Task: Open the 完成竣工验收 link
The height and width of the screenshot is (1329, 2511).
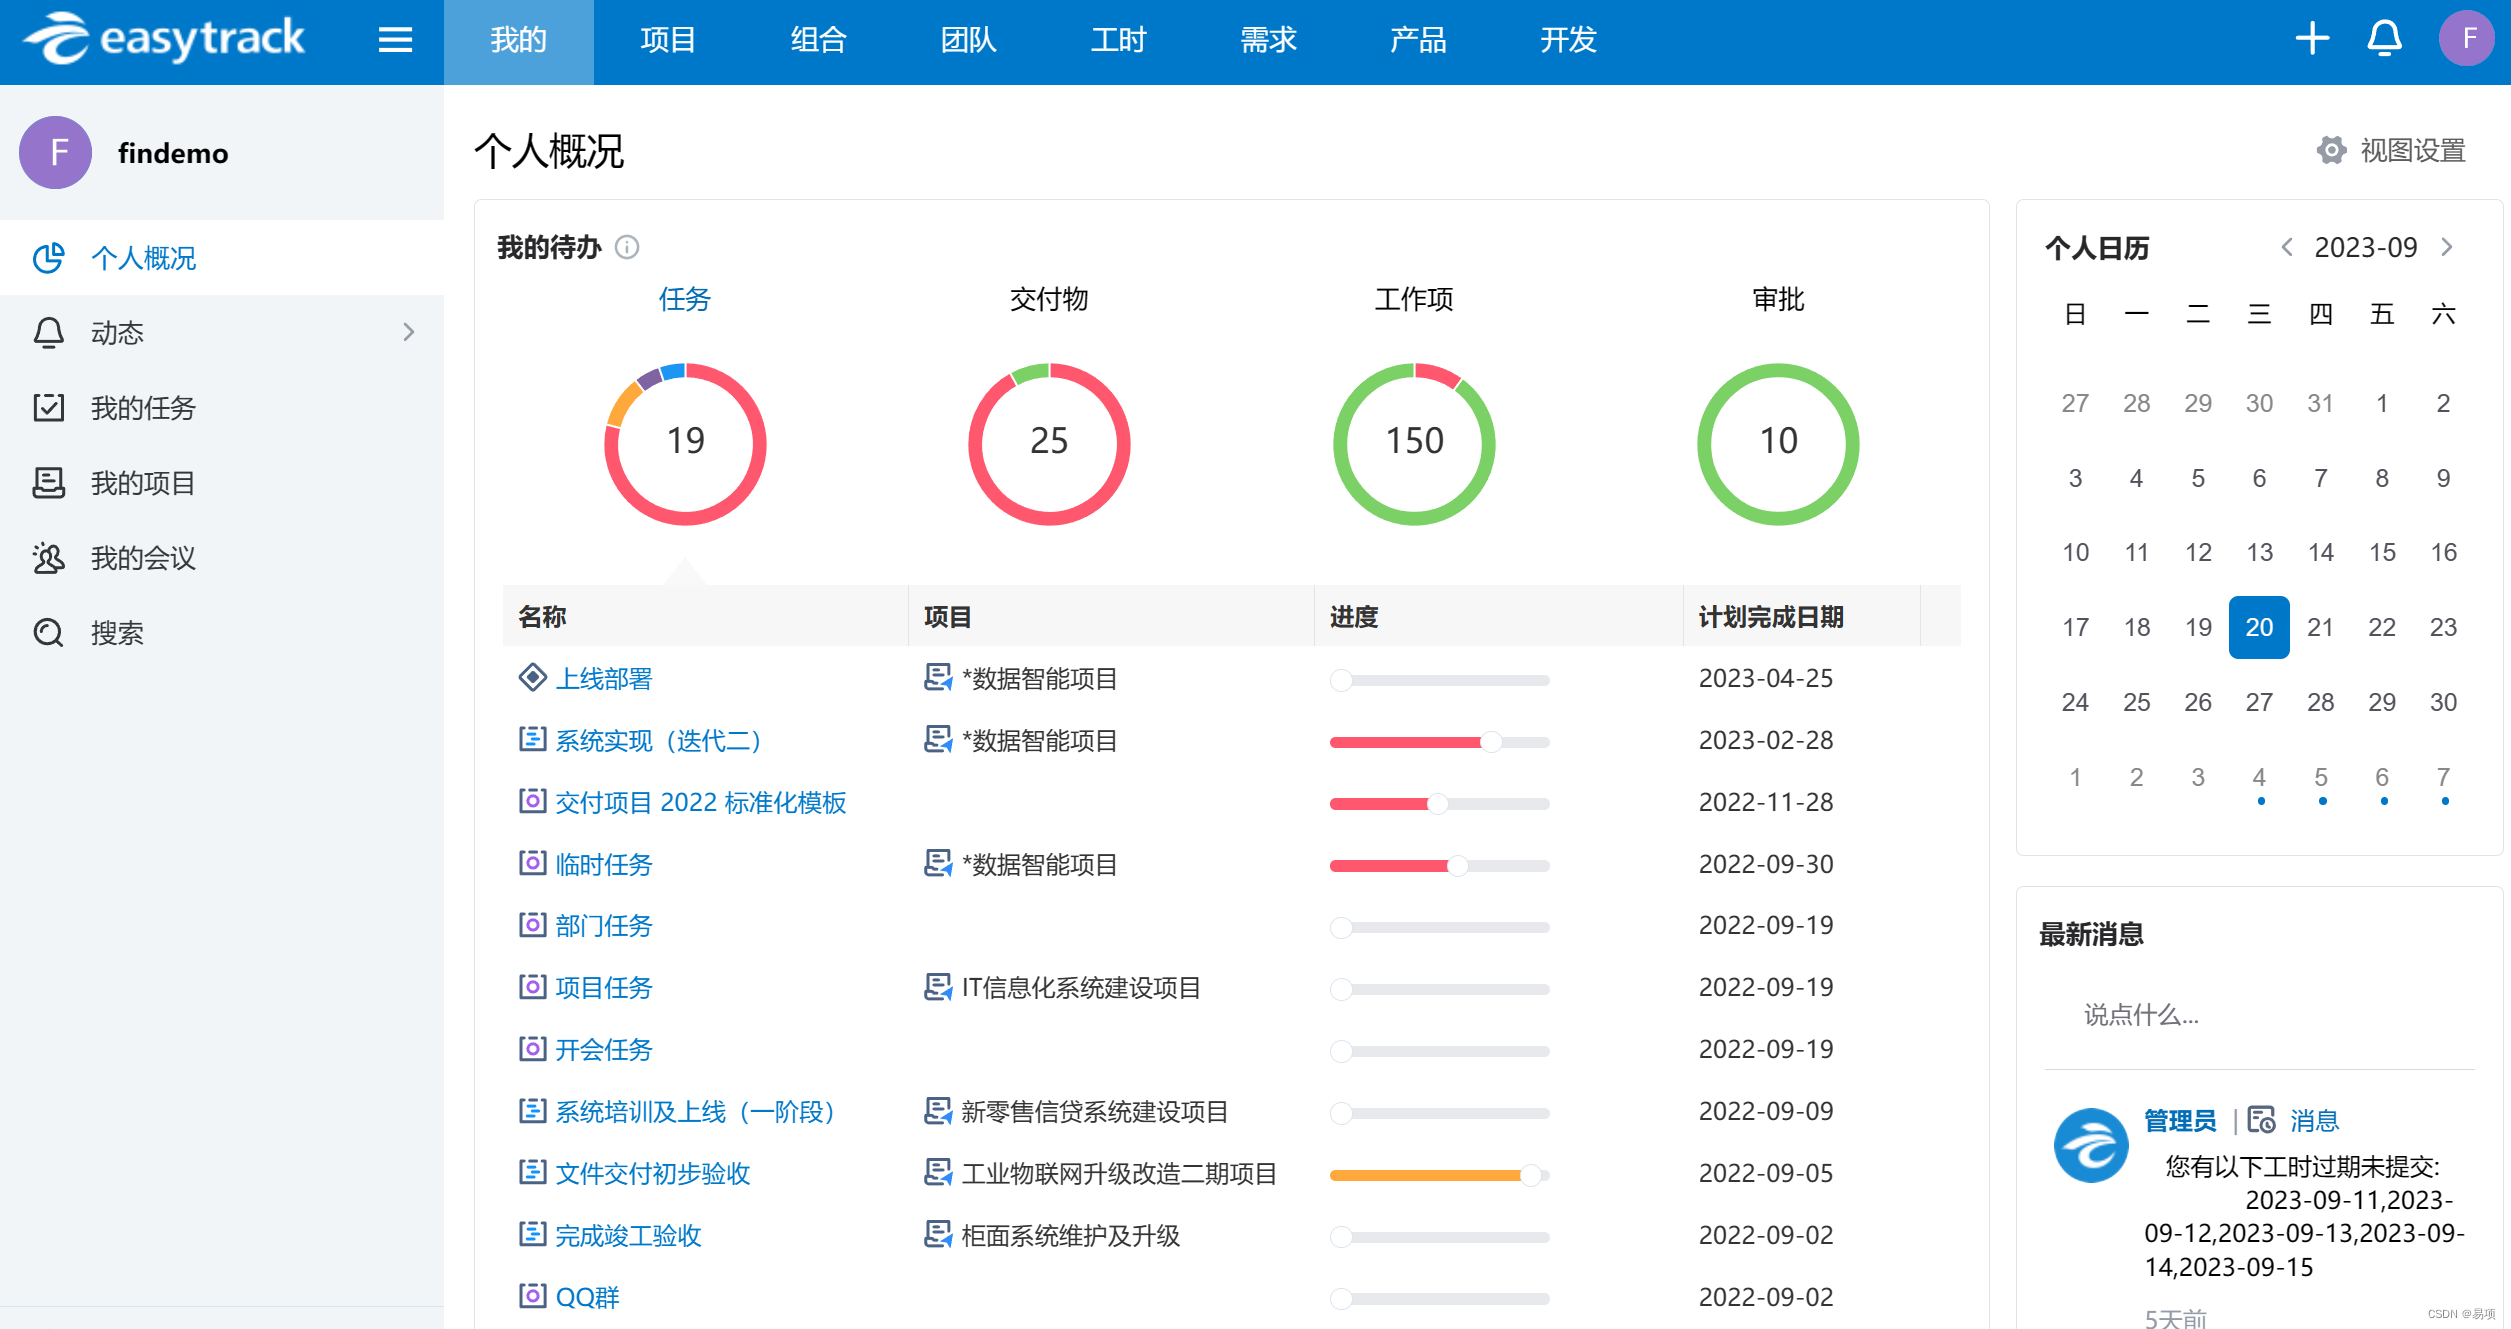Action: [x=628, y=1235]
